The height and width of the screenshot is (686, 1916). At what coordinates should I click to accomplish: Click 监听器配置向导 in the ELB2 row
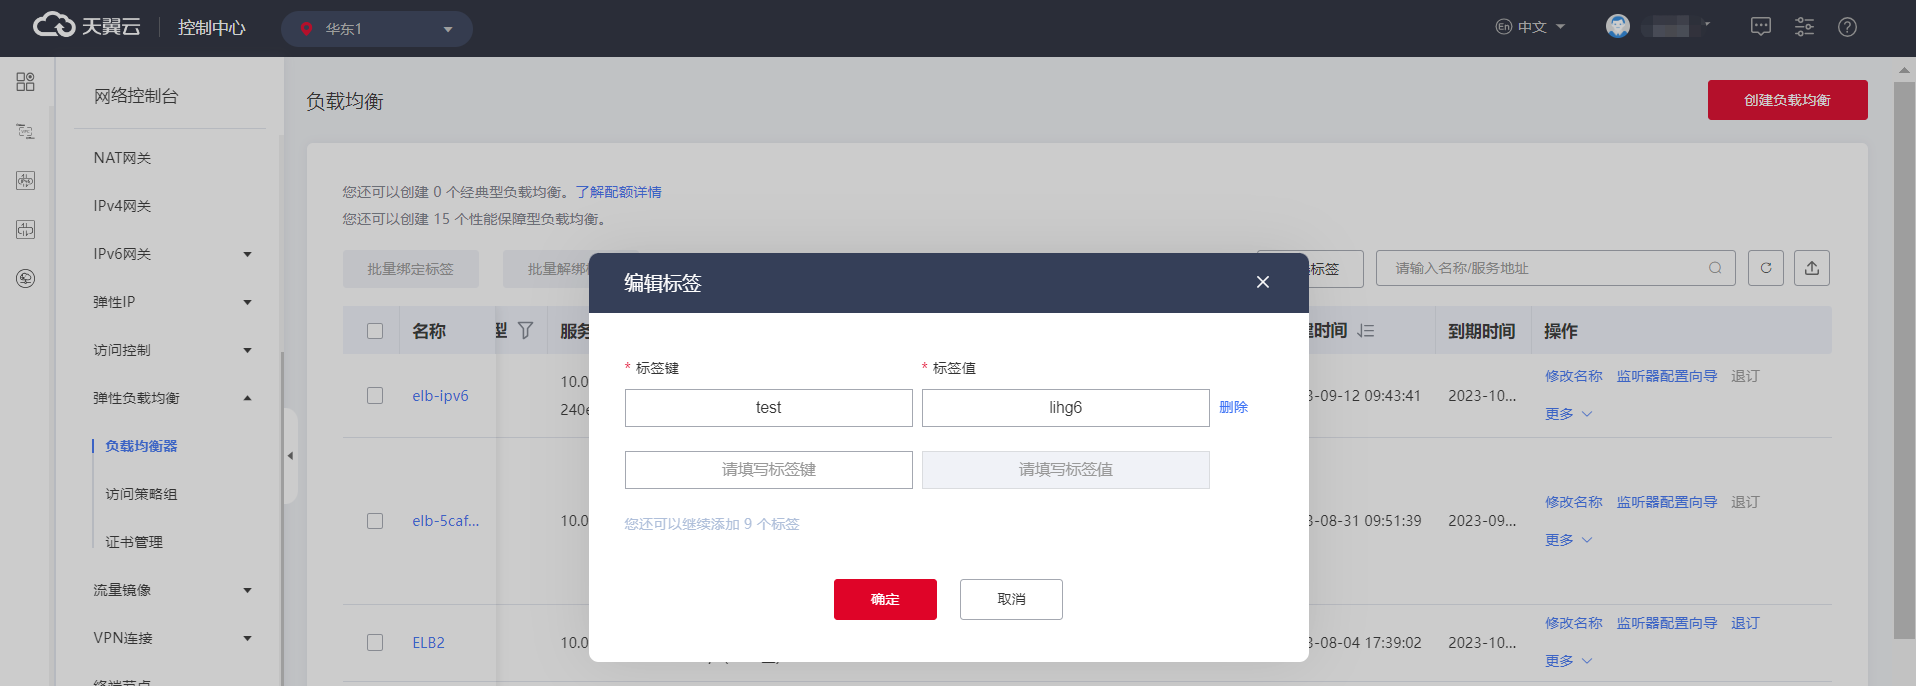(1666, 623)
